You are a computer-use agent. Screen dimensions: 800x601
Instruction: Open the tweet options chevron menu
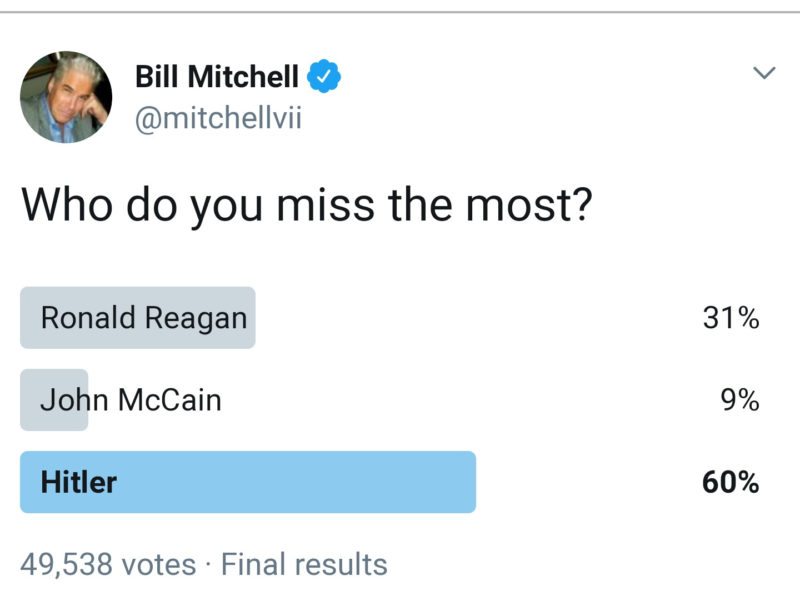tap(764, 73)
